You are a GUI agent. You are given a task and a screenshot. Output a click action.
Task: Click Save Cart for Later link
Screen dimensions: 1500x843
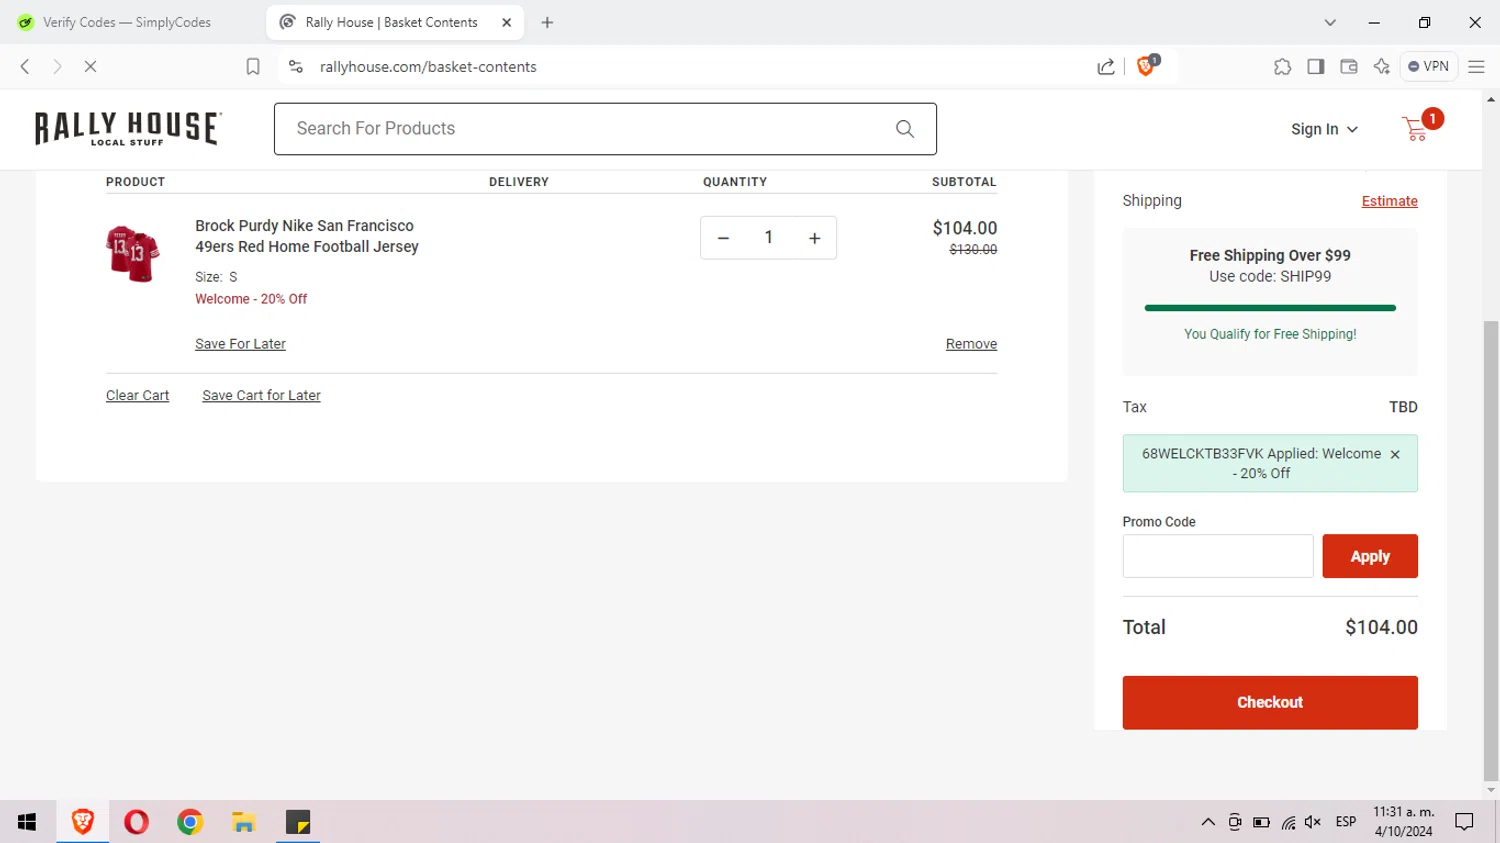pos(261,396)
